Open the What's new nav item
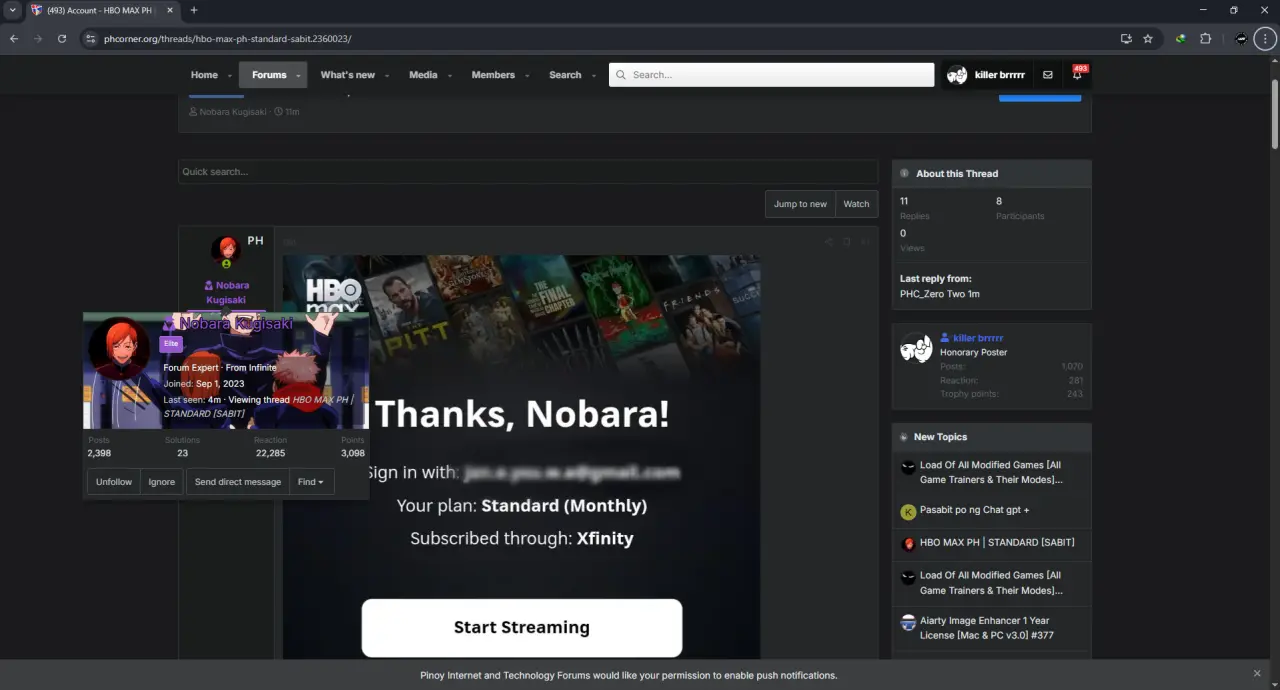Image resolution: width=1280 pixels, height=690 pixels. [347, 75]
